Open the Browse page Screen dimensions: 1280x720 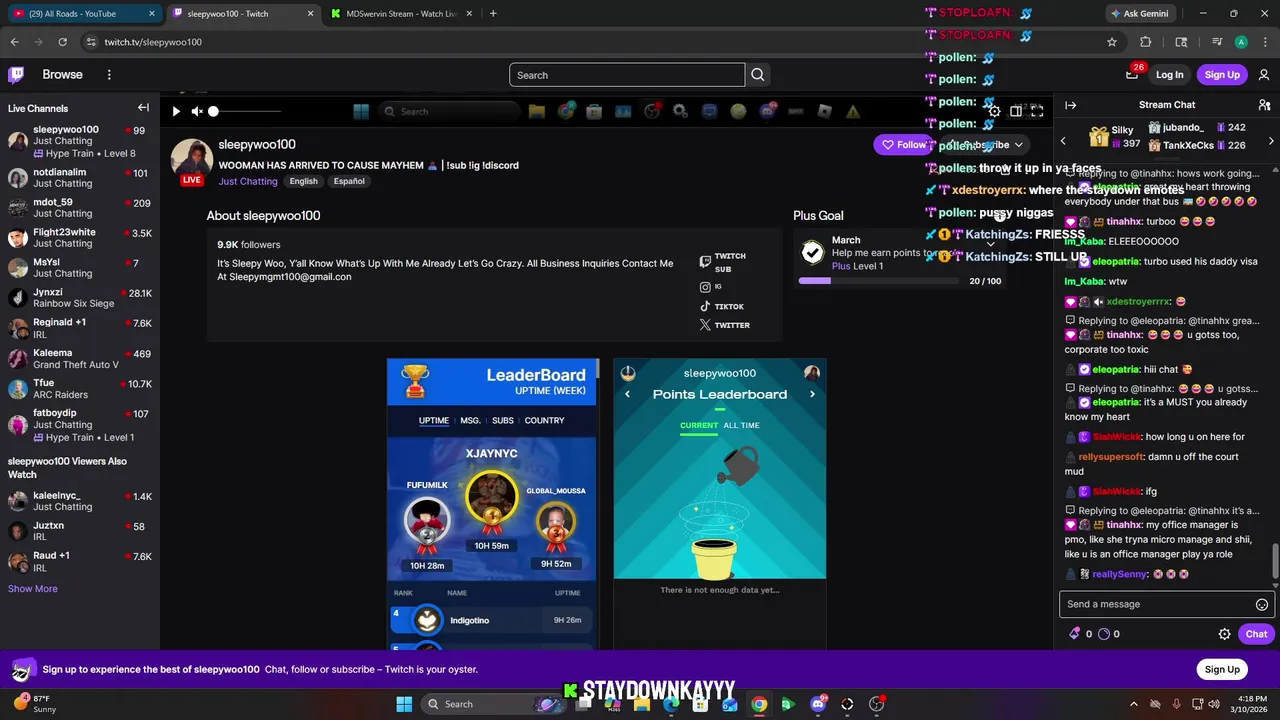62,75
